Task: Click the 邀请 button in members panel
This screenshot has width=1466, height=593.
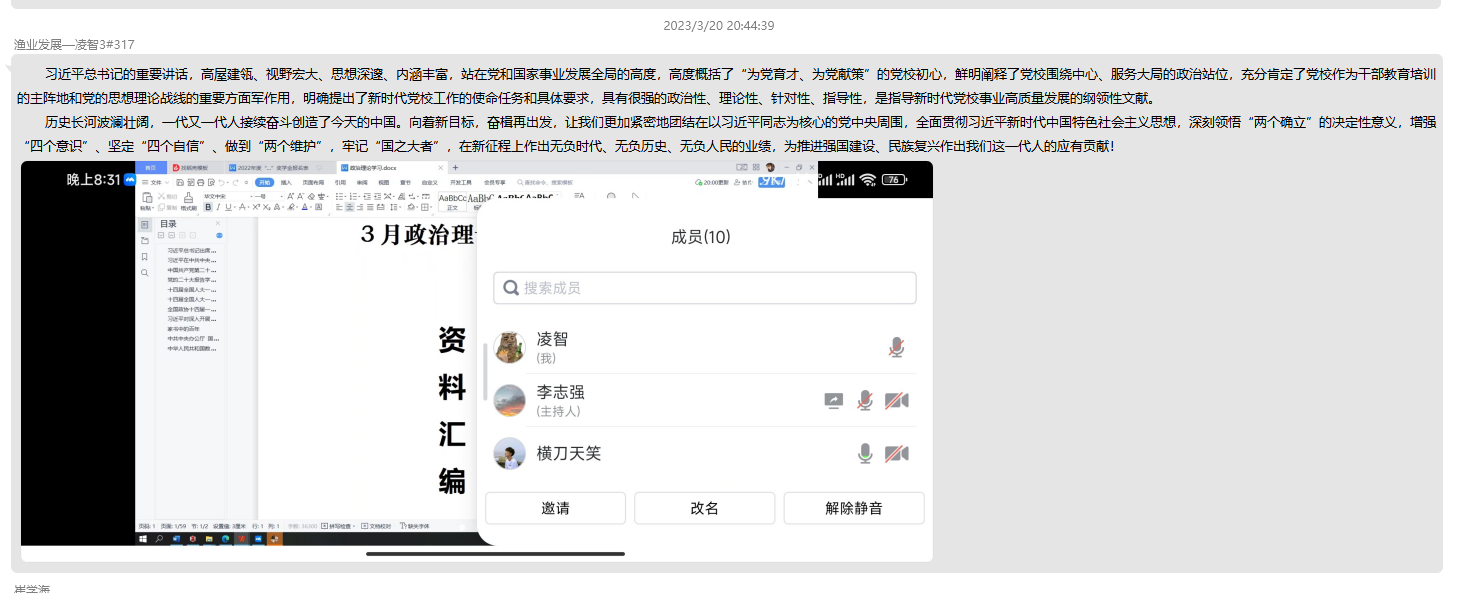Action: coord(555,508)
